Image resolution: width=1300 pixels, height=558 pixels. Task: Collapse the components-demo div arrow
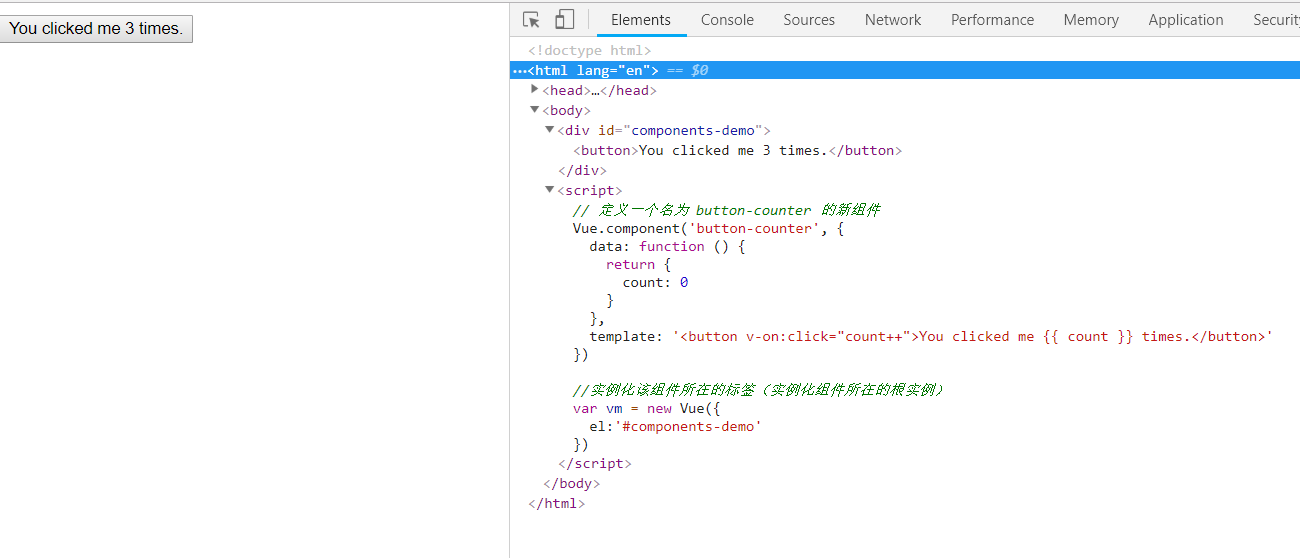tap(549, 130)
